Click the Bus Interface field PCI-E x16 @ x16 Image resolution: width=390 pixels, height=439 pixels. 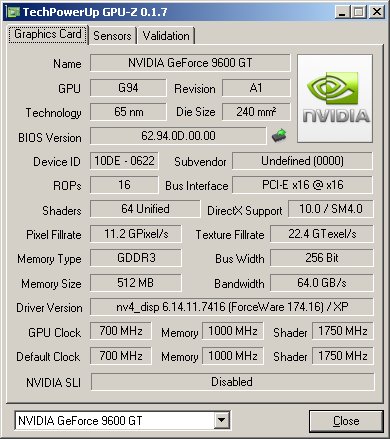(302, 185)
